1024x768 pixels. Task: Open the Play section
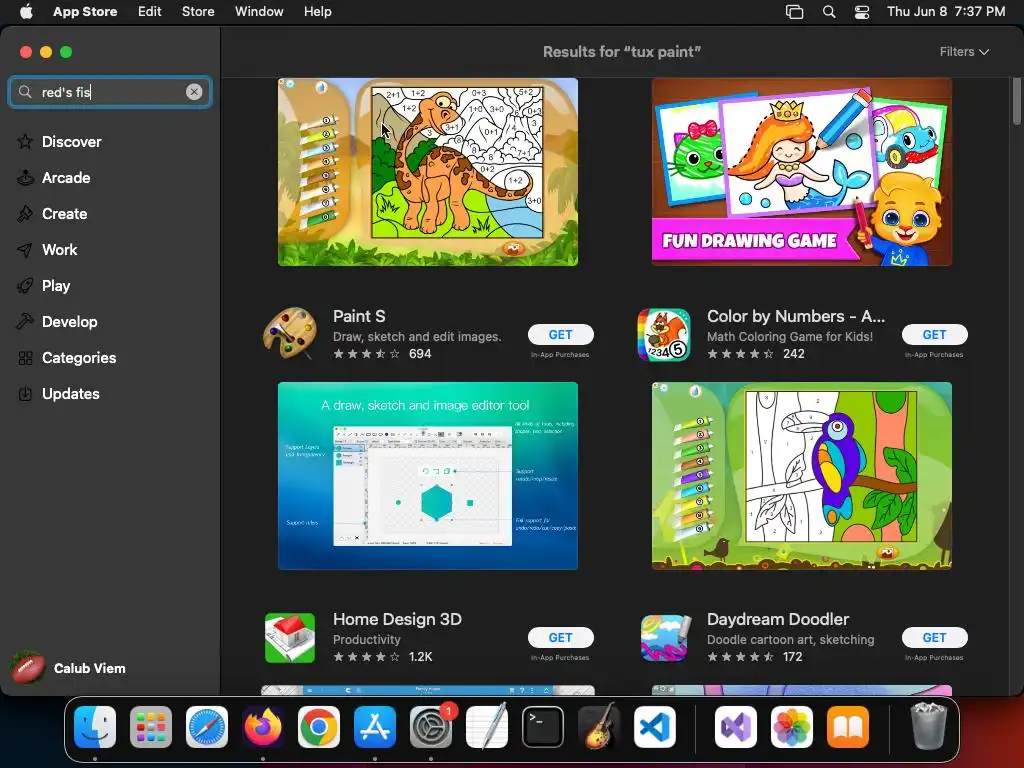tap(56, 285)
